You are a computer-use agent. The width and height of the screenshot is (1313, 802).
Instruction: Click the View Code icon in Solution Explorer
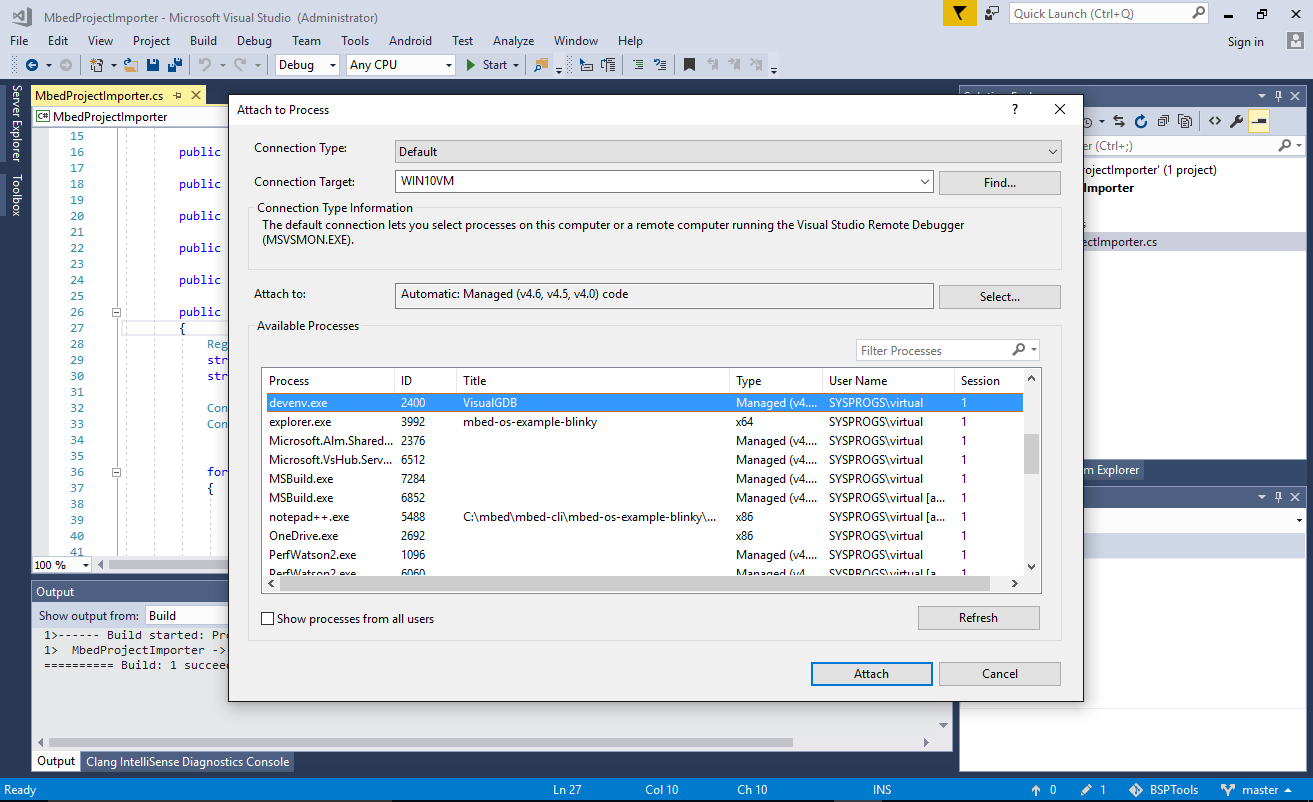pos(1214,121)
